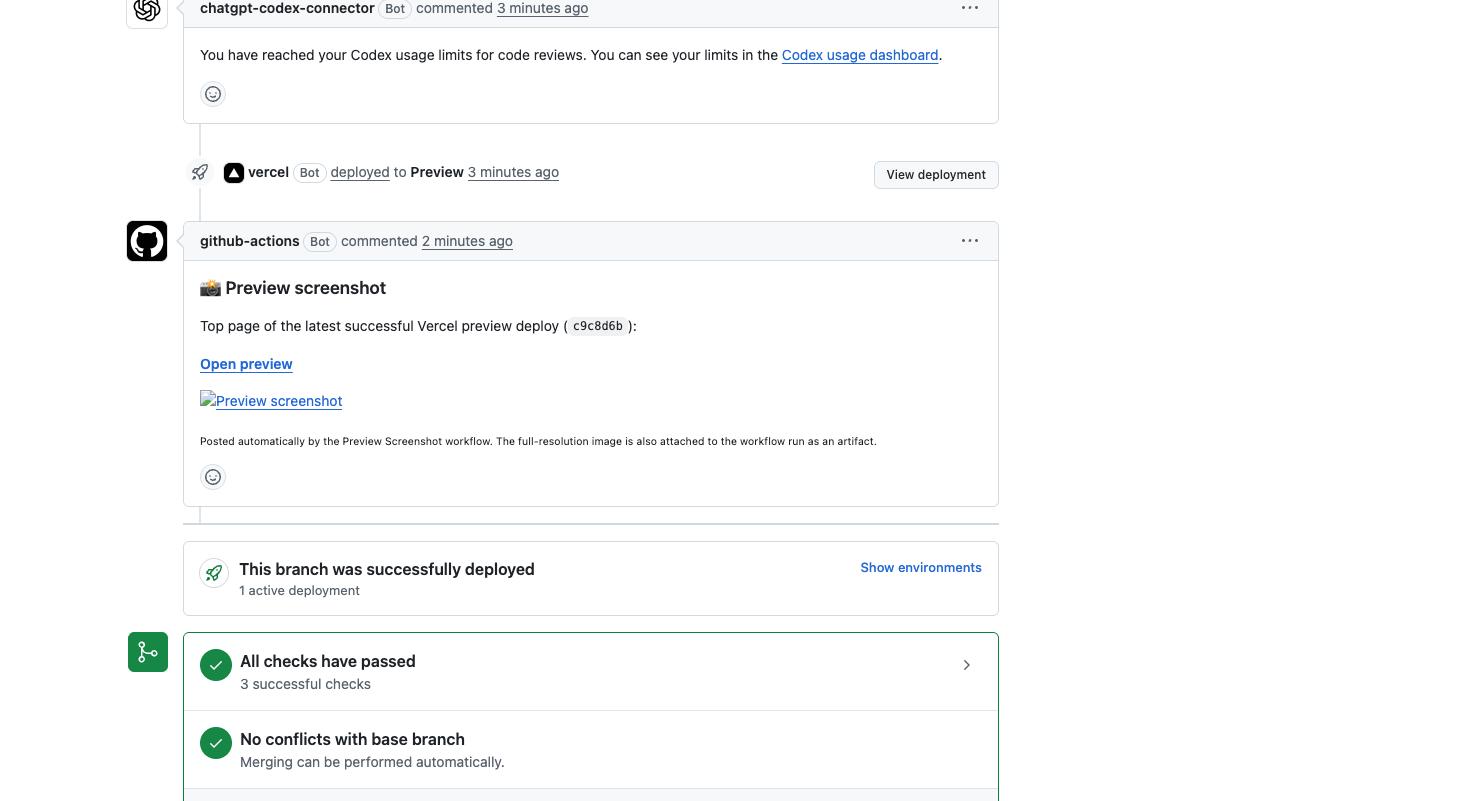
Task: Click the chatgpt-codex-connector avatar icon
Action: [147, 11]
